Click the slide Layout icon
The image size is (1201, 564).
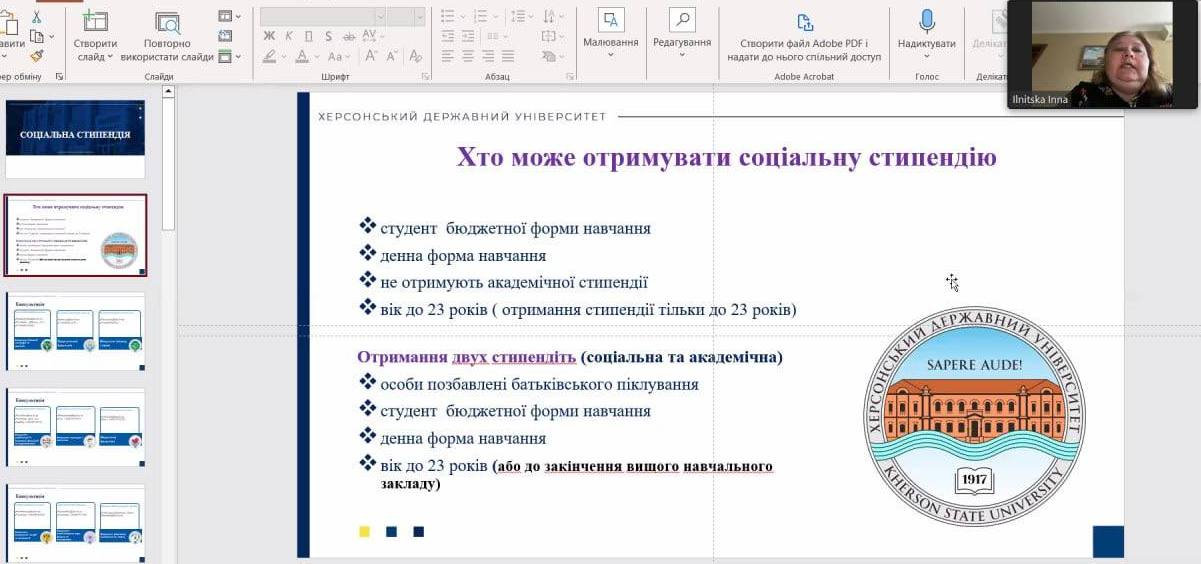225,17
